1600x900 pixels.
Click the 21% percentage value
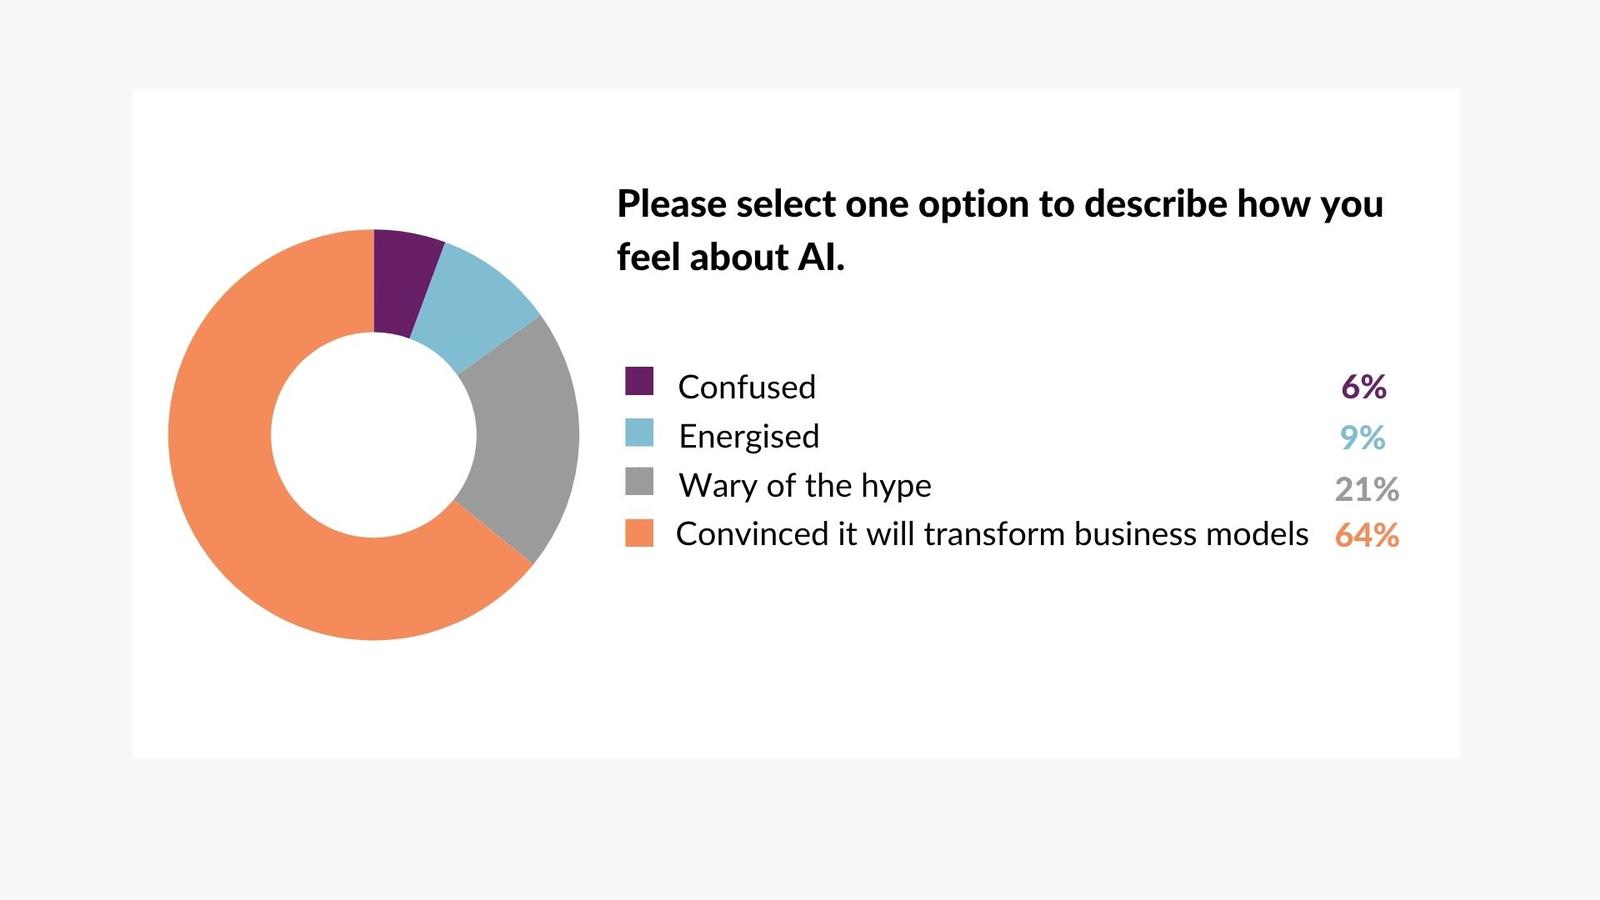[1367, 489]
